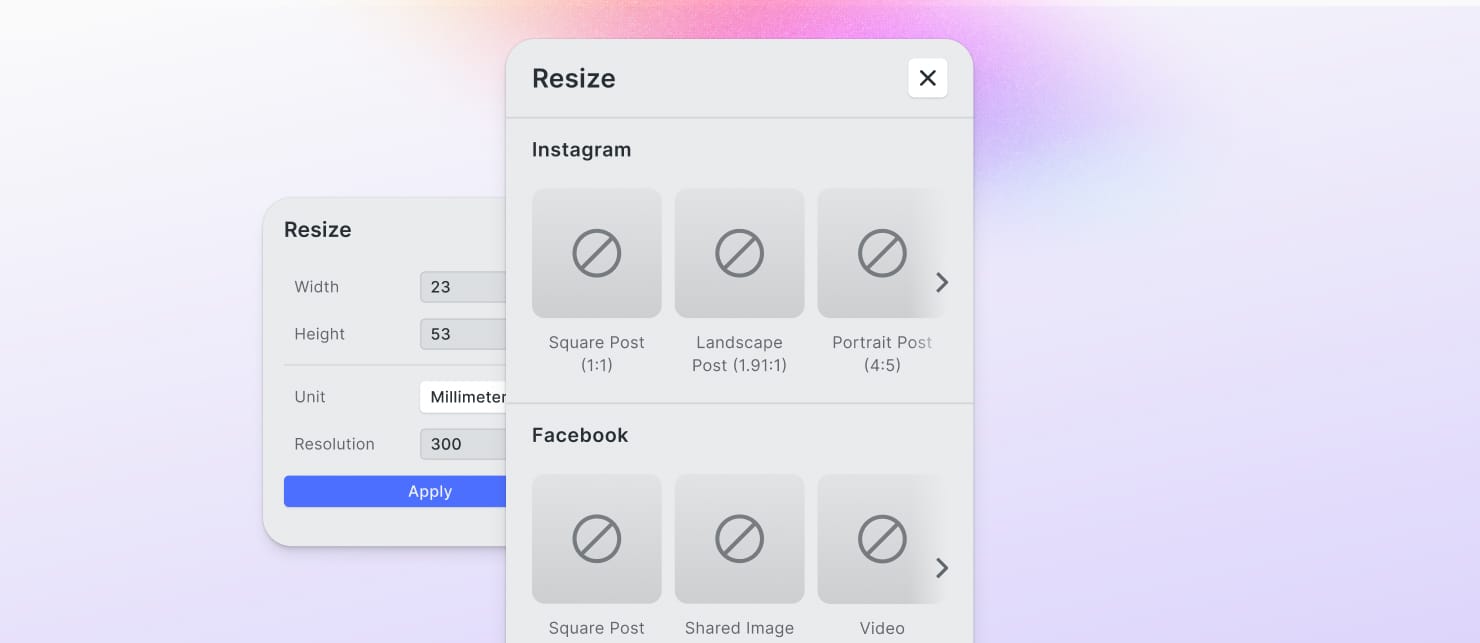Click the 'Landscape Post (1.91:1)' label
Image resolution: width=1480 pixels, height=643 pixels.
pos(740,354)
